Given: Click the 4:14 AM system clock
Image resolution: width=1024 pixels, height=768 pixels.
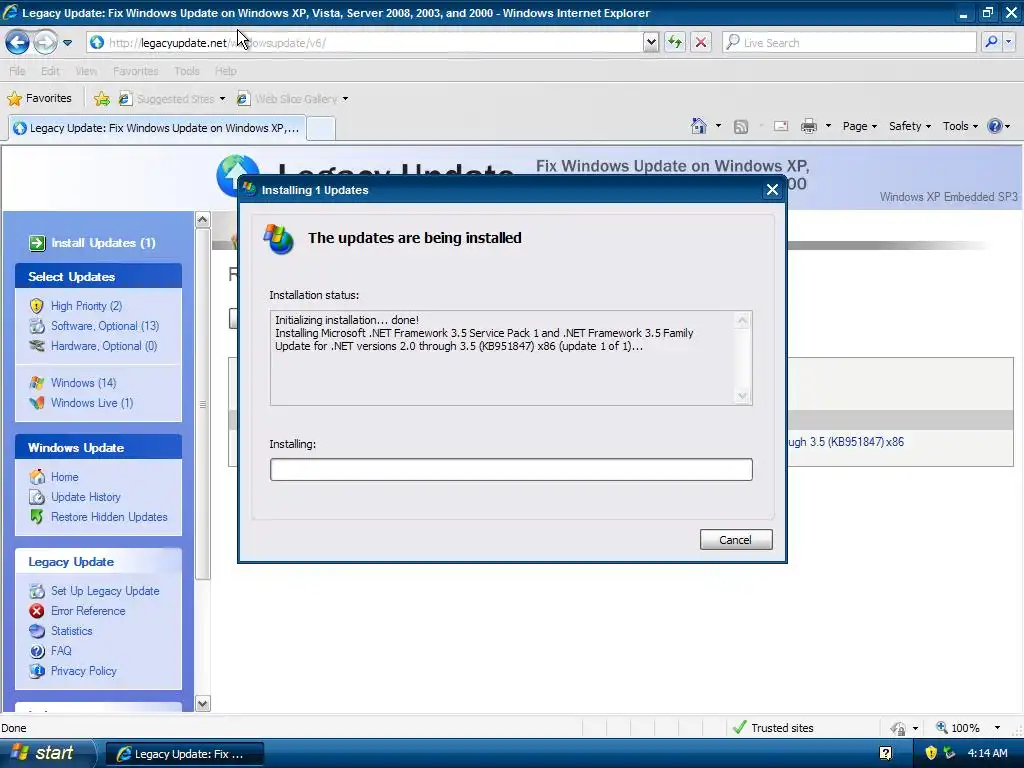Looking at the screenshot, I should (x=987, y=753).
